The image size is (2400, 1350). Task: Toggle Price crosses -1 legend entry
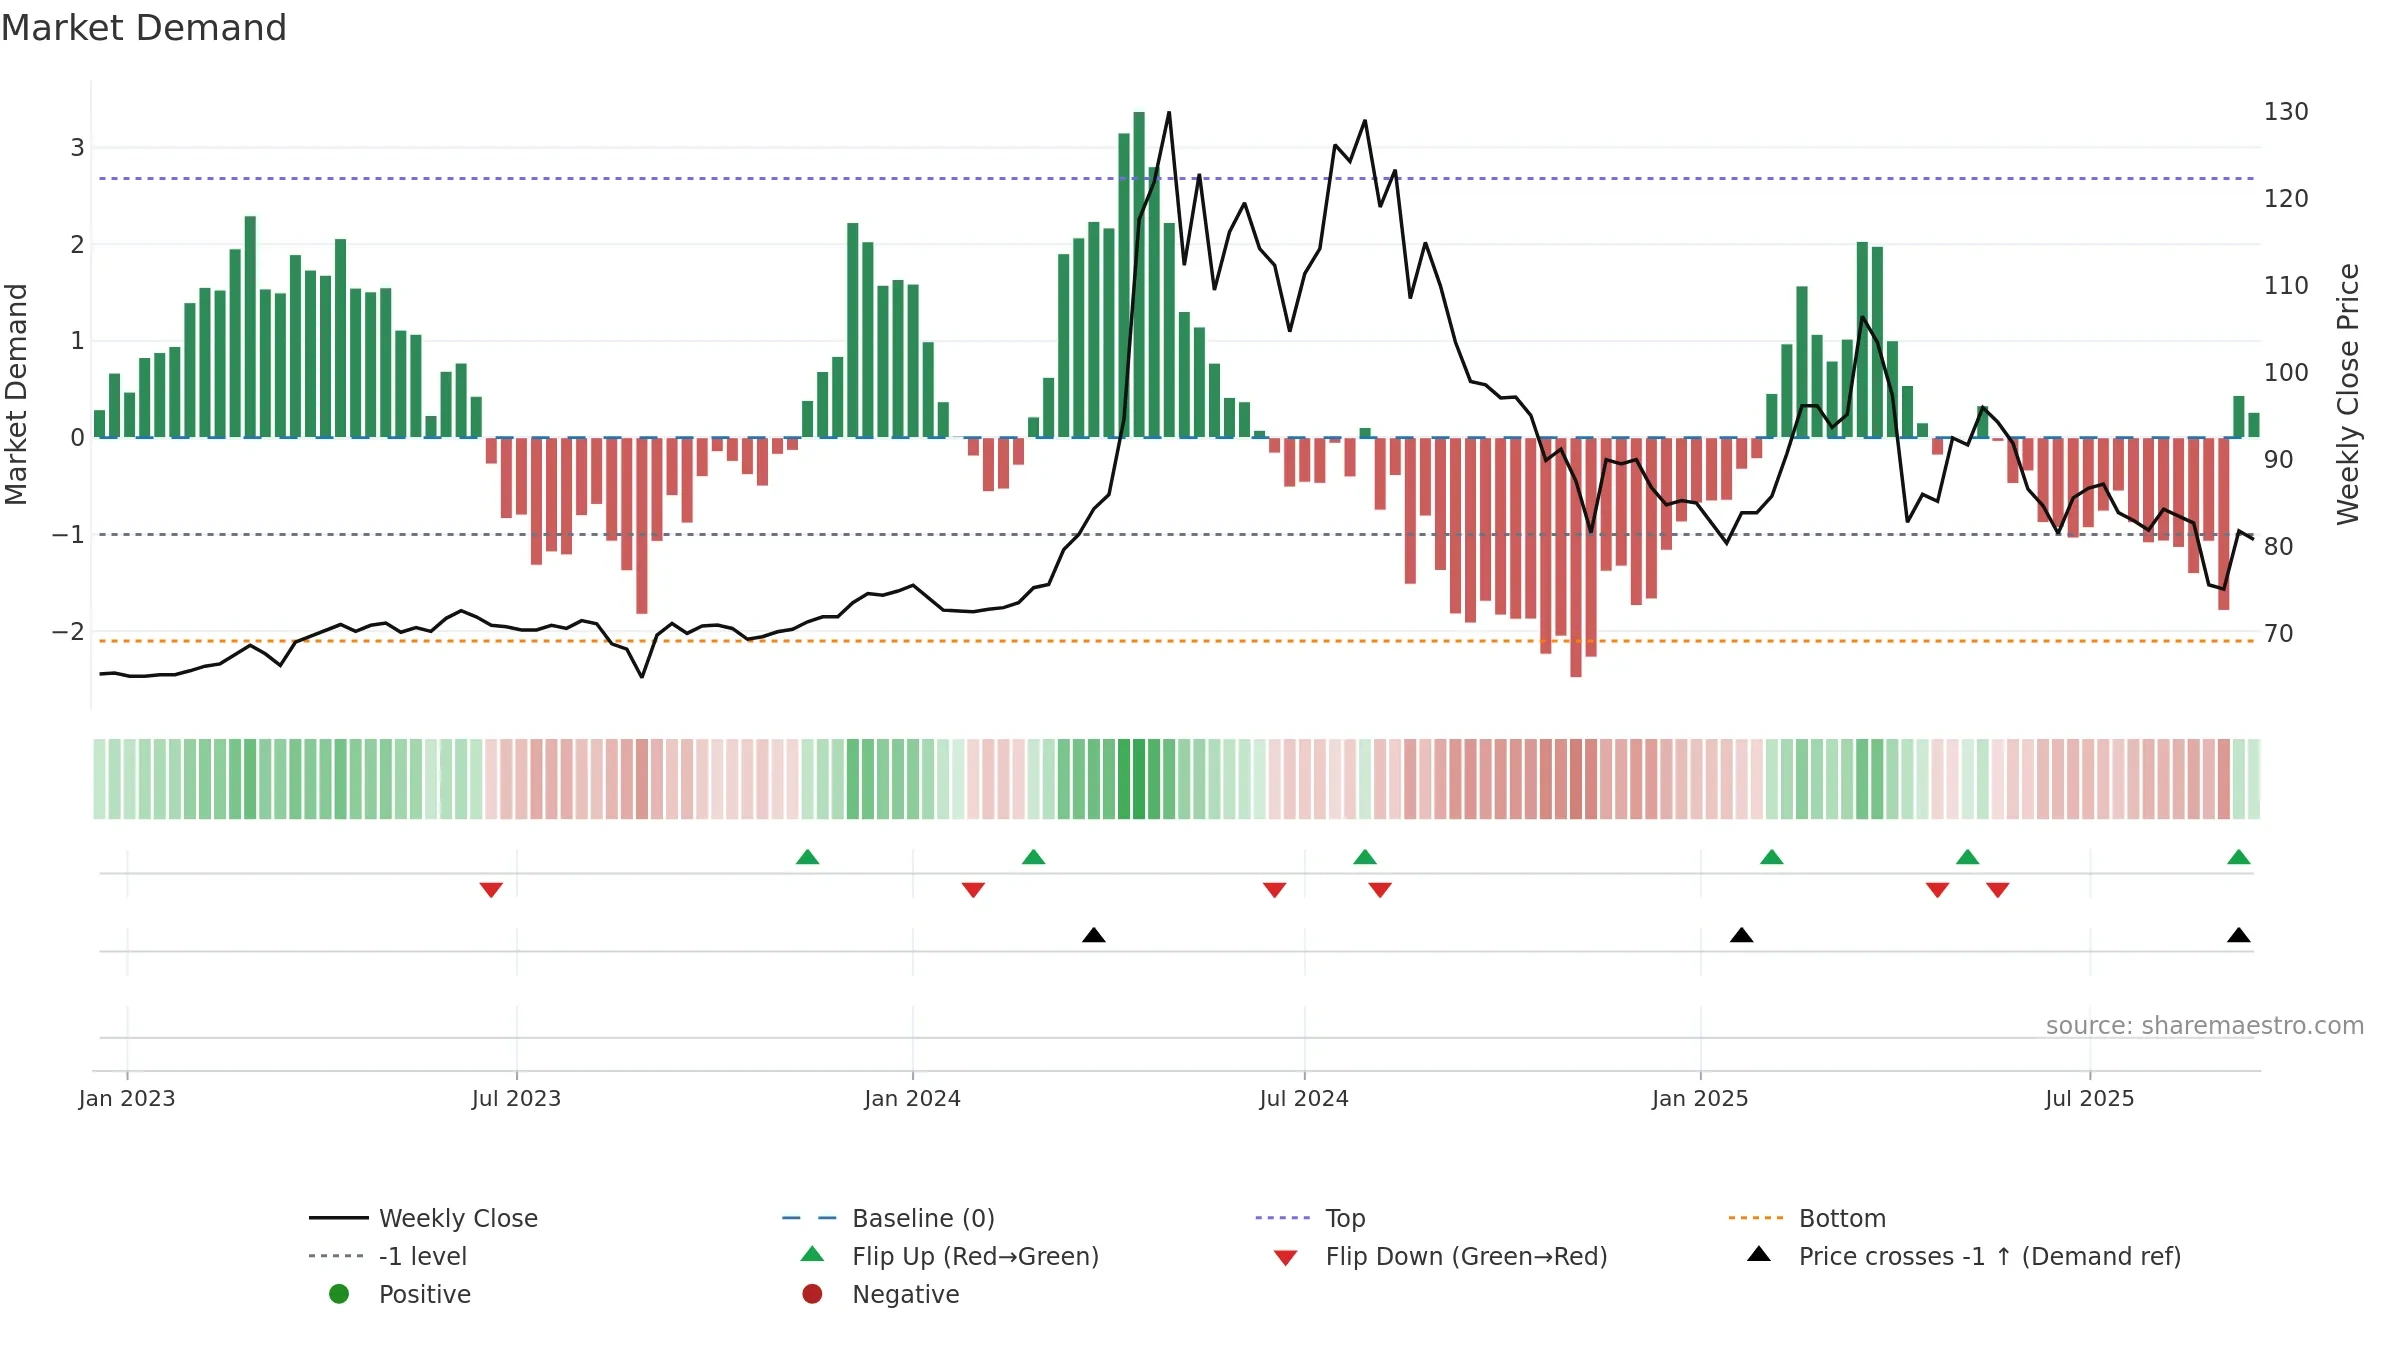1964,1256
